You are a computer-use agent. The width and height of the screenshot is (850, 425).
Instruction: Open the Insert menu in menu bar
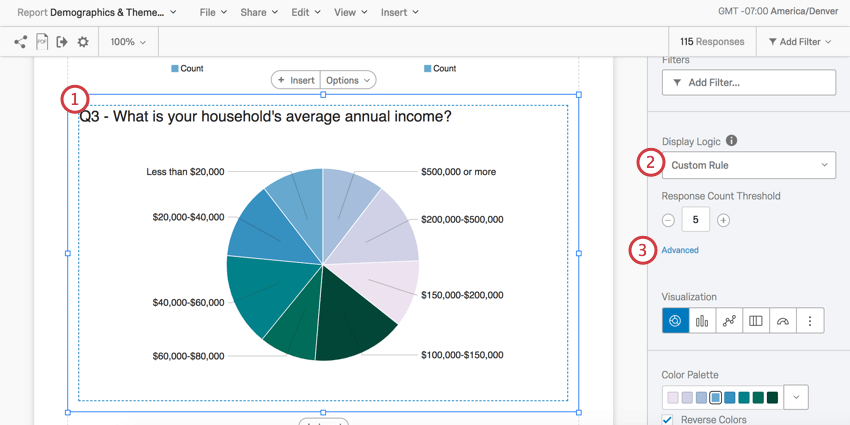pyautogui.click(x=399, y=12)
